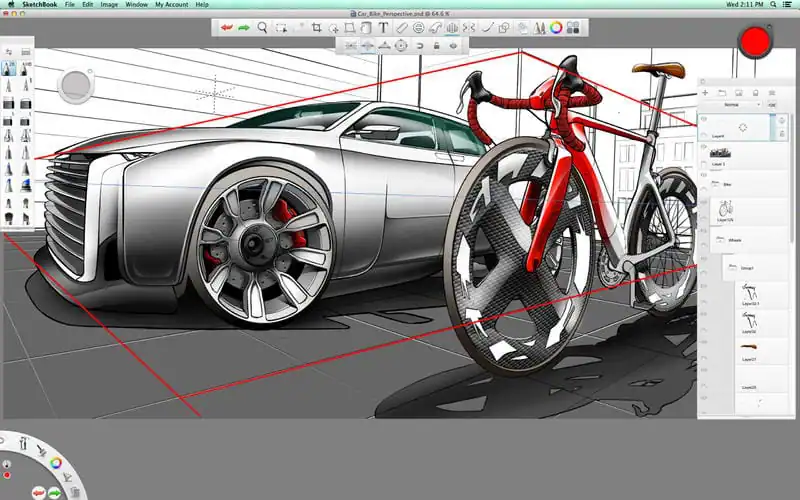The image size is (800, 500).
Task: Open the Copic color library icon
Action: click(573, 28)
